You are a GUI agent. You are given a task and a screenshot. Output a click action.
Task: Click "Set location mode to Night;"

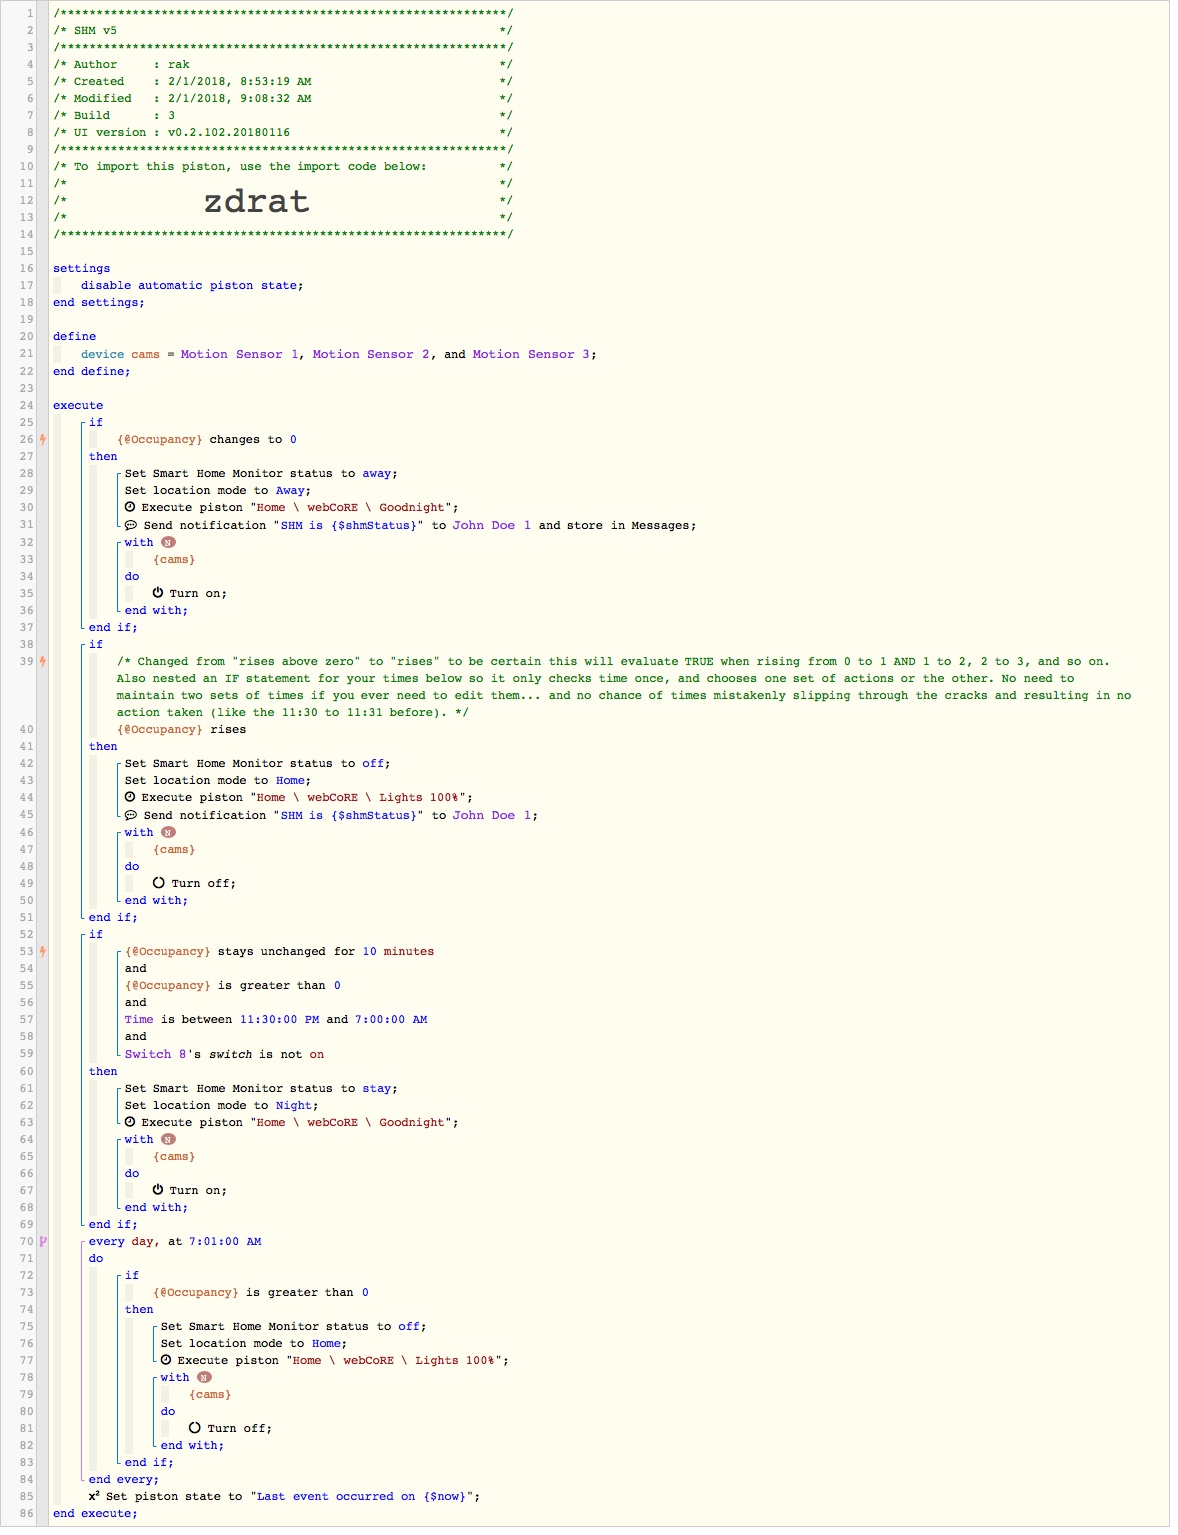(222, 1106)
